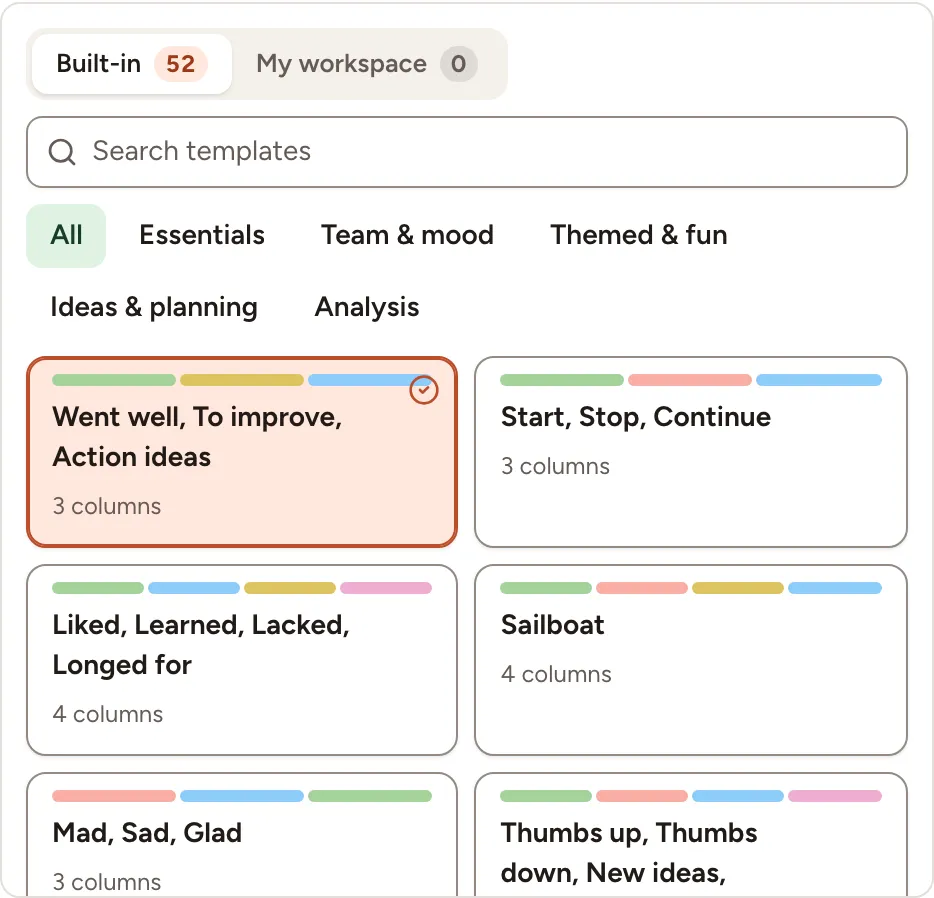This screenshot has width=934, height=898.
Task: Filter templates by Essentials
Action: click(x=202, y=235)
